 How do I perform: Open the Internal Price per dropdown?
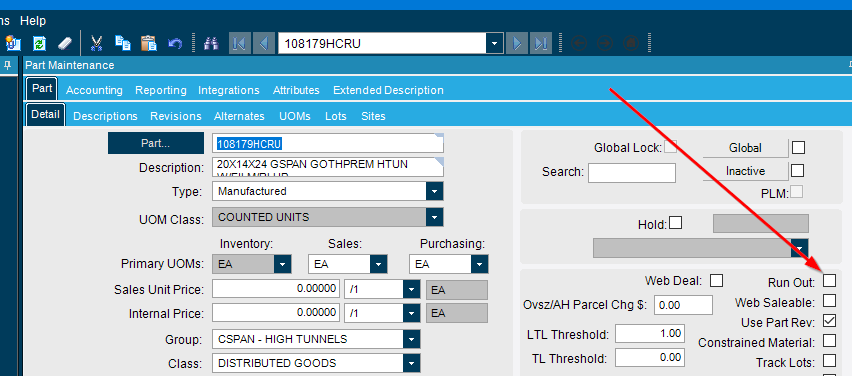(412, 314)
